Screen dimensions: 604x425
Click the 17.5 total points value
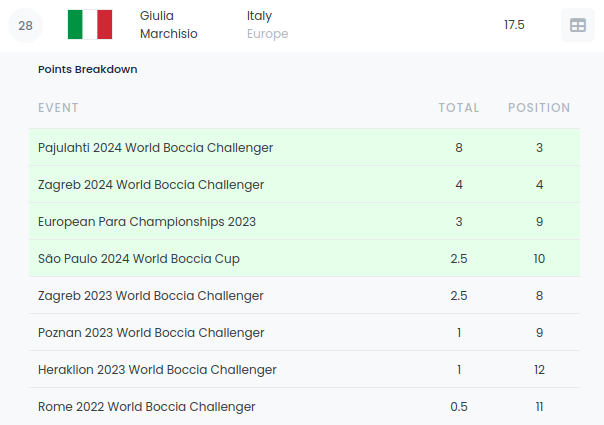click(x=514, y=25)
